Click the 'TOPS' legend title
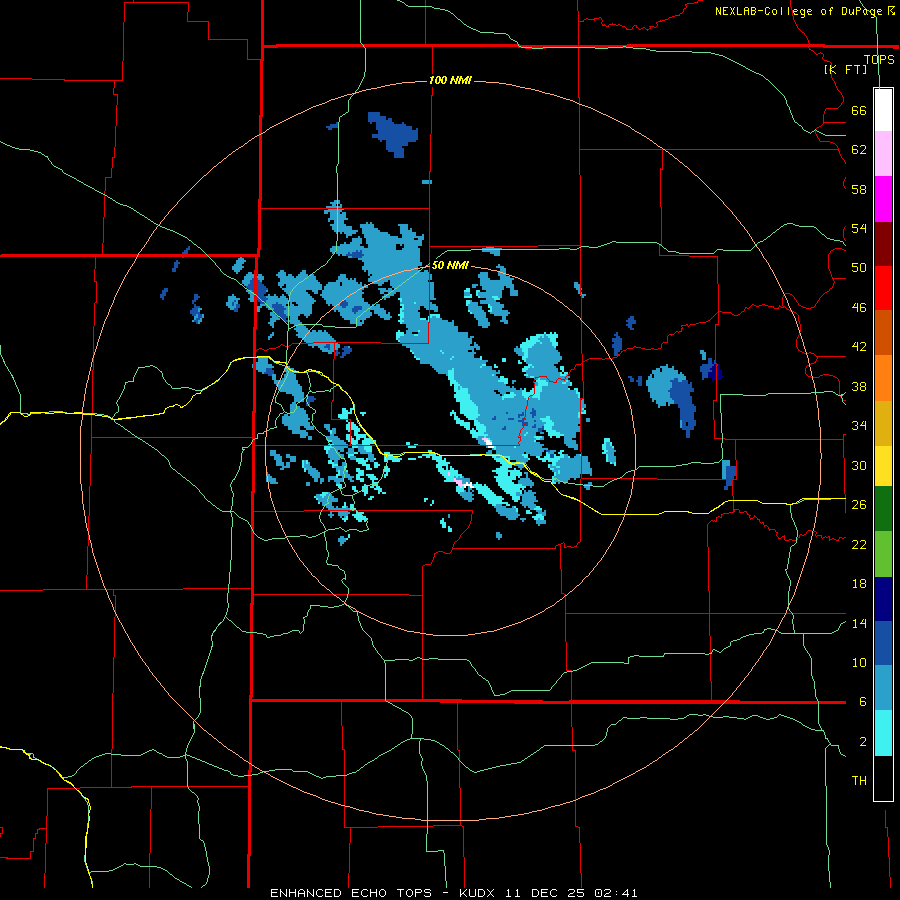The image size is (900, 900). coord(879,59)
